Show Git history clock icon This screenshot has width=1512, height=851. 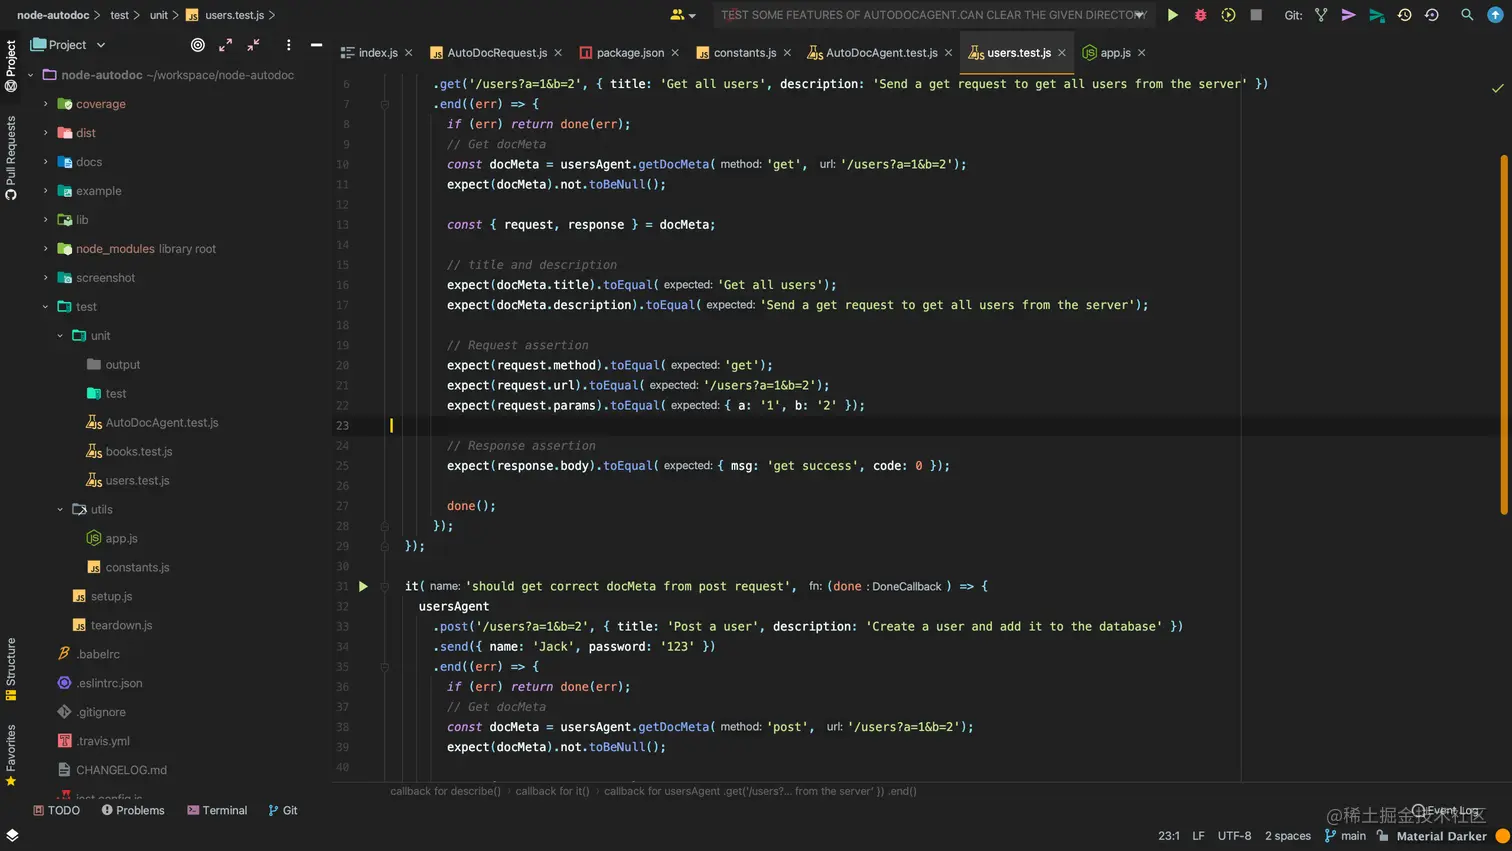click(1404, 15)
